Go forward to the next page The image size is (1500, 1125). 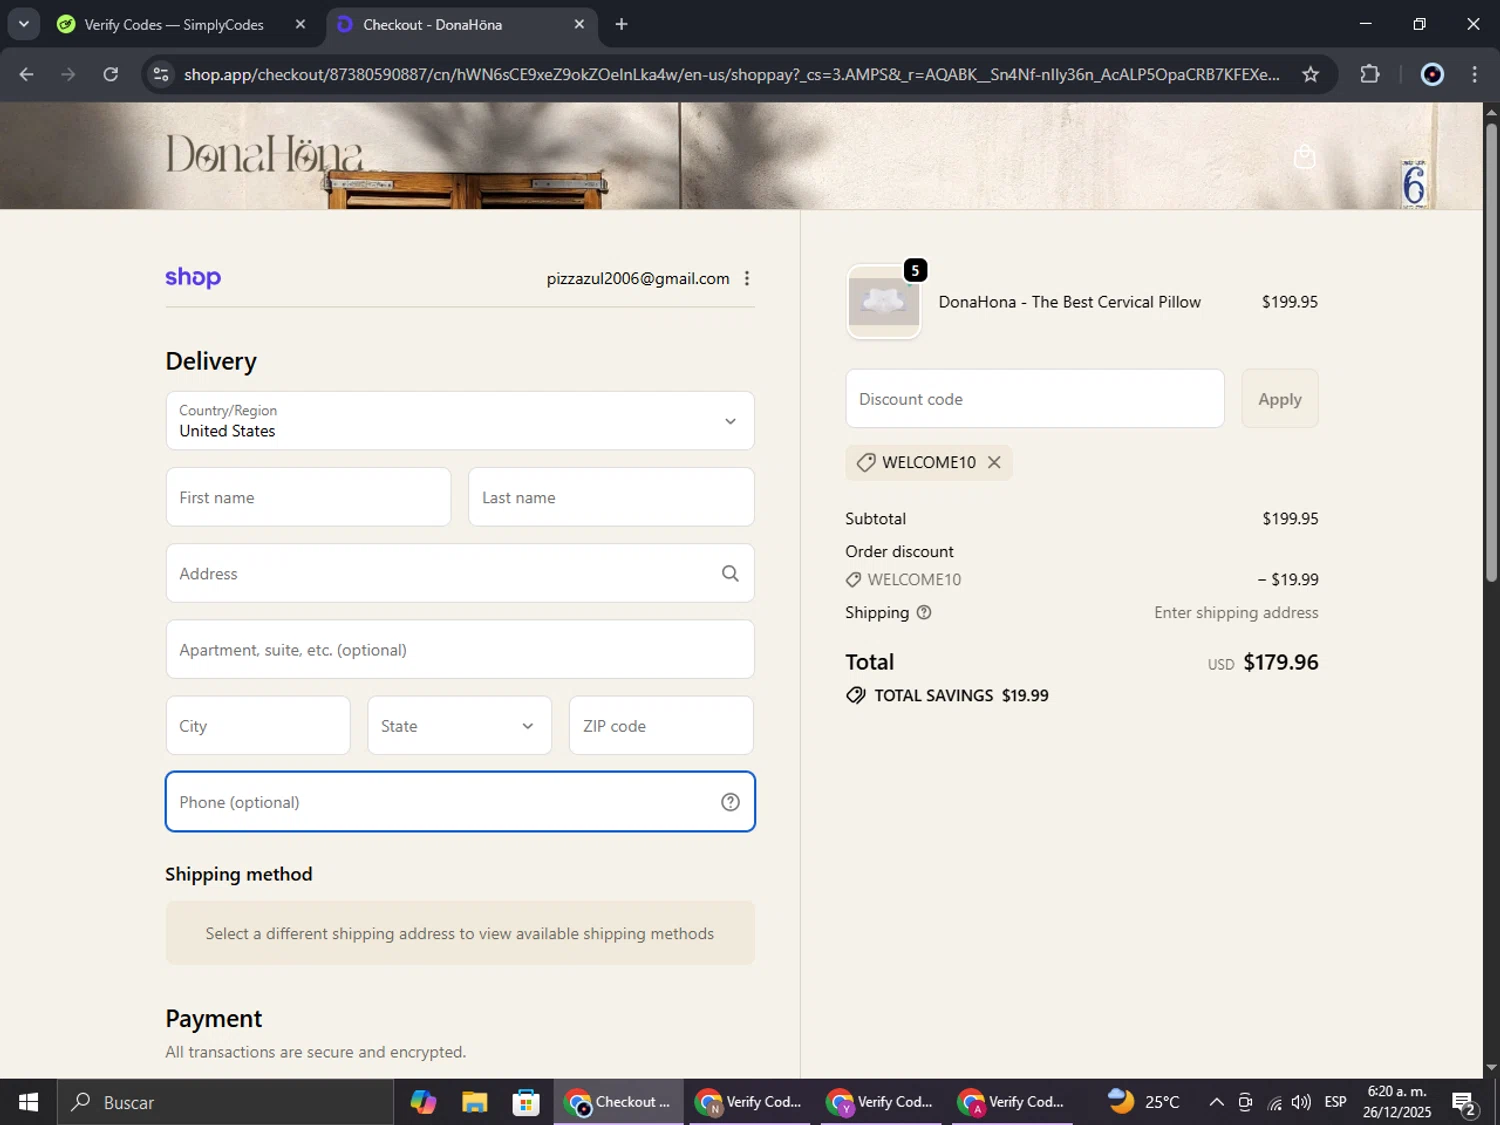(68, 74)
